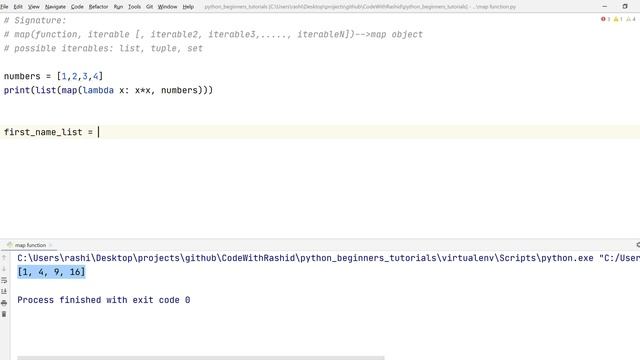Open the Edit menu
This screenshot has width=640, height=360.
pos(18,7)
